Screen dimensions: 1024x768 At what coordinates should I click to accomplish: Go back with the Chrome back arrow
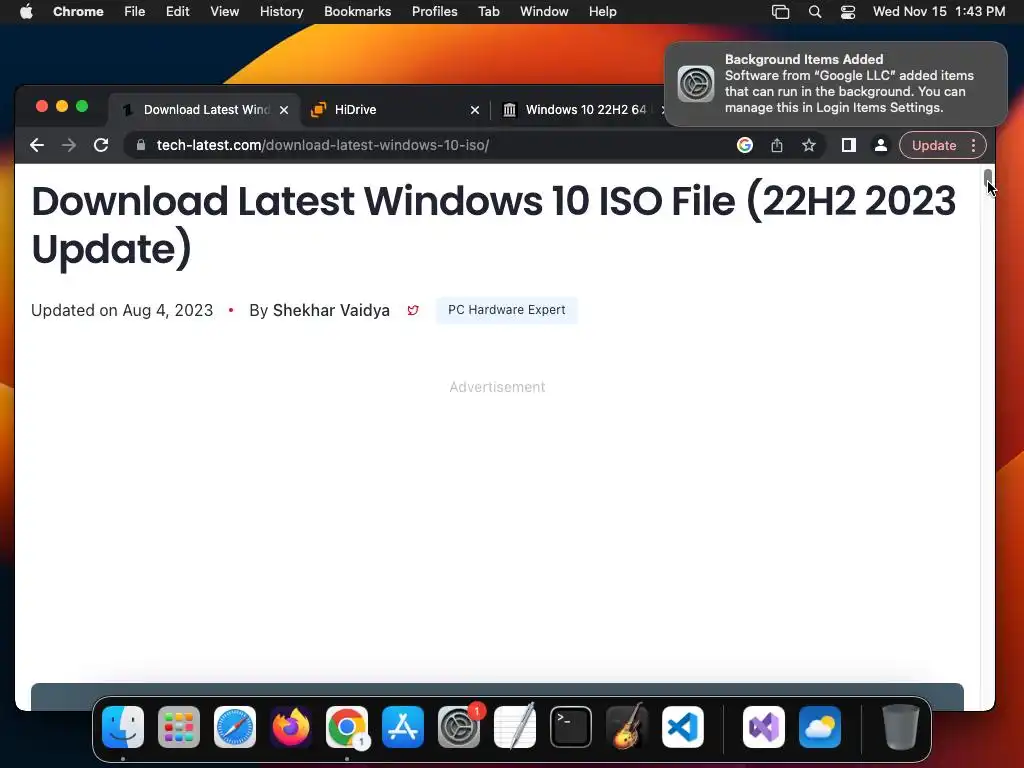[37, 145]
